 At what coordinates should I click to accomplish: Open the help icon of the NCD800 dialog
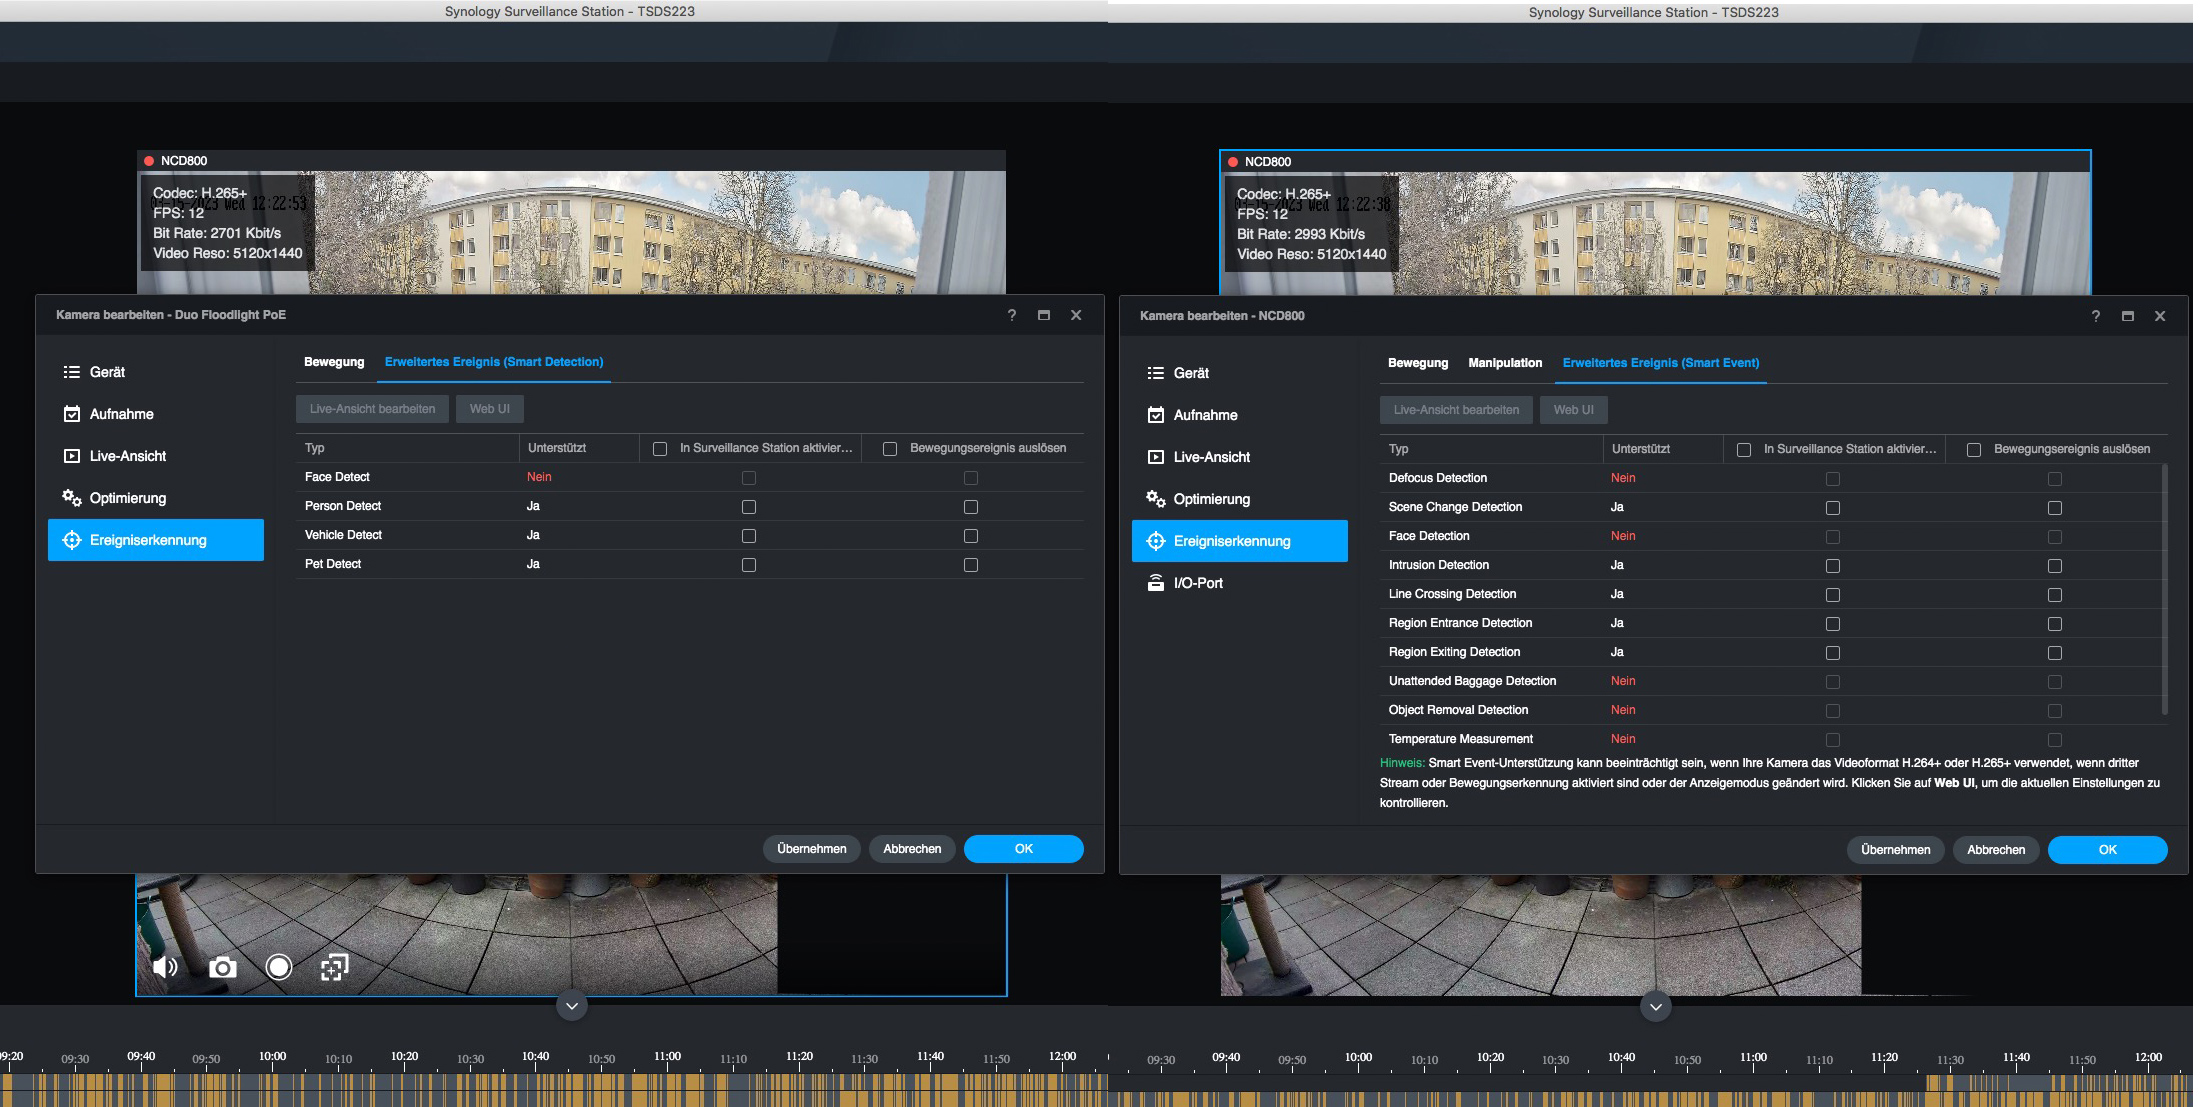click(2095, 316)
